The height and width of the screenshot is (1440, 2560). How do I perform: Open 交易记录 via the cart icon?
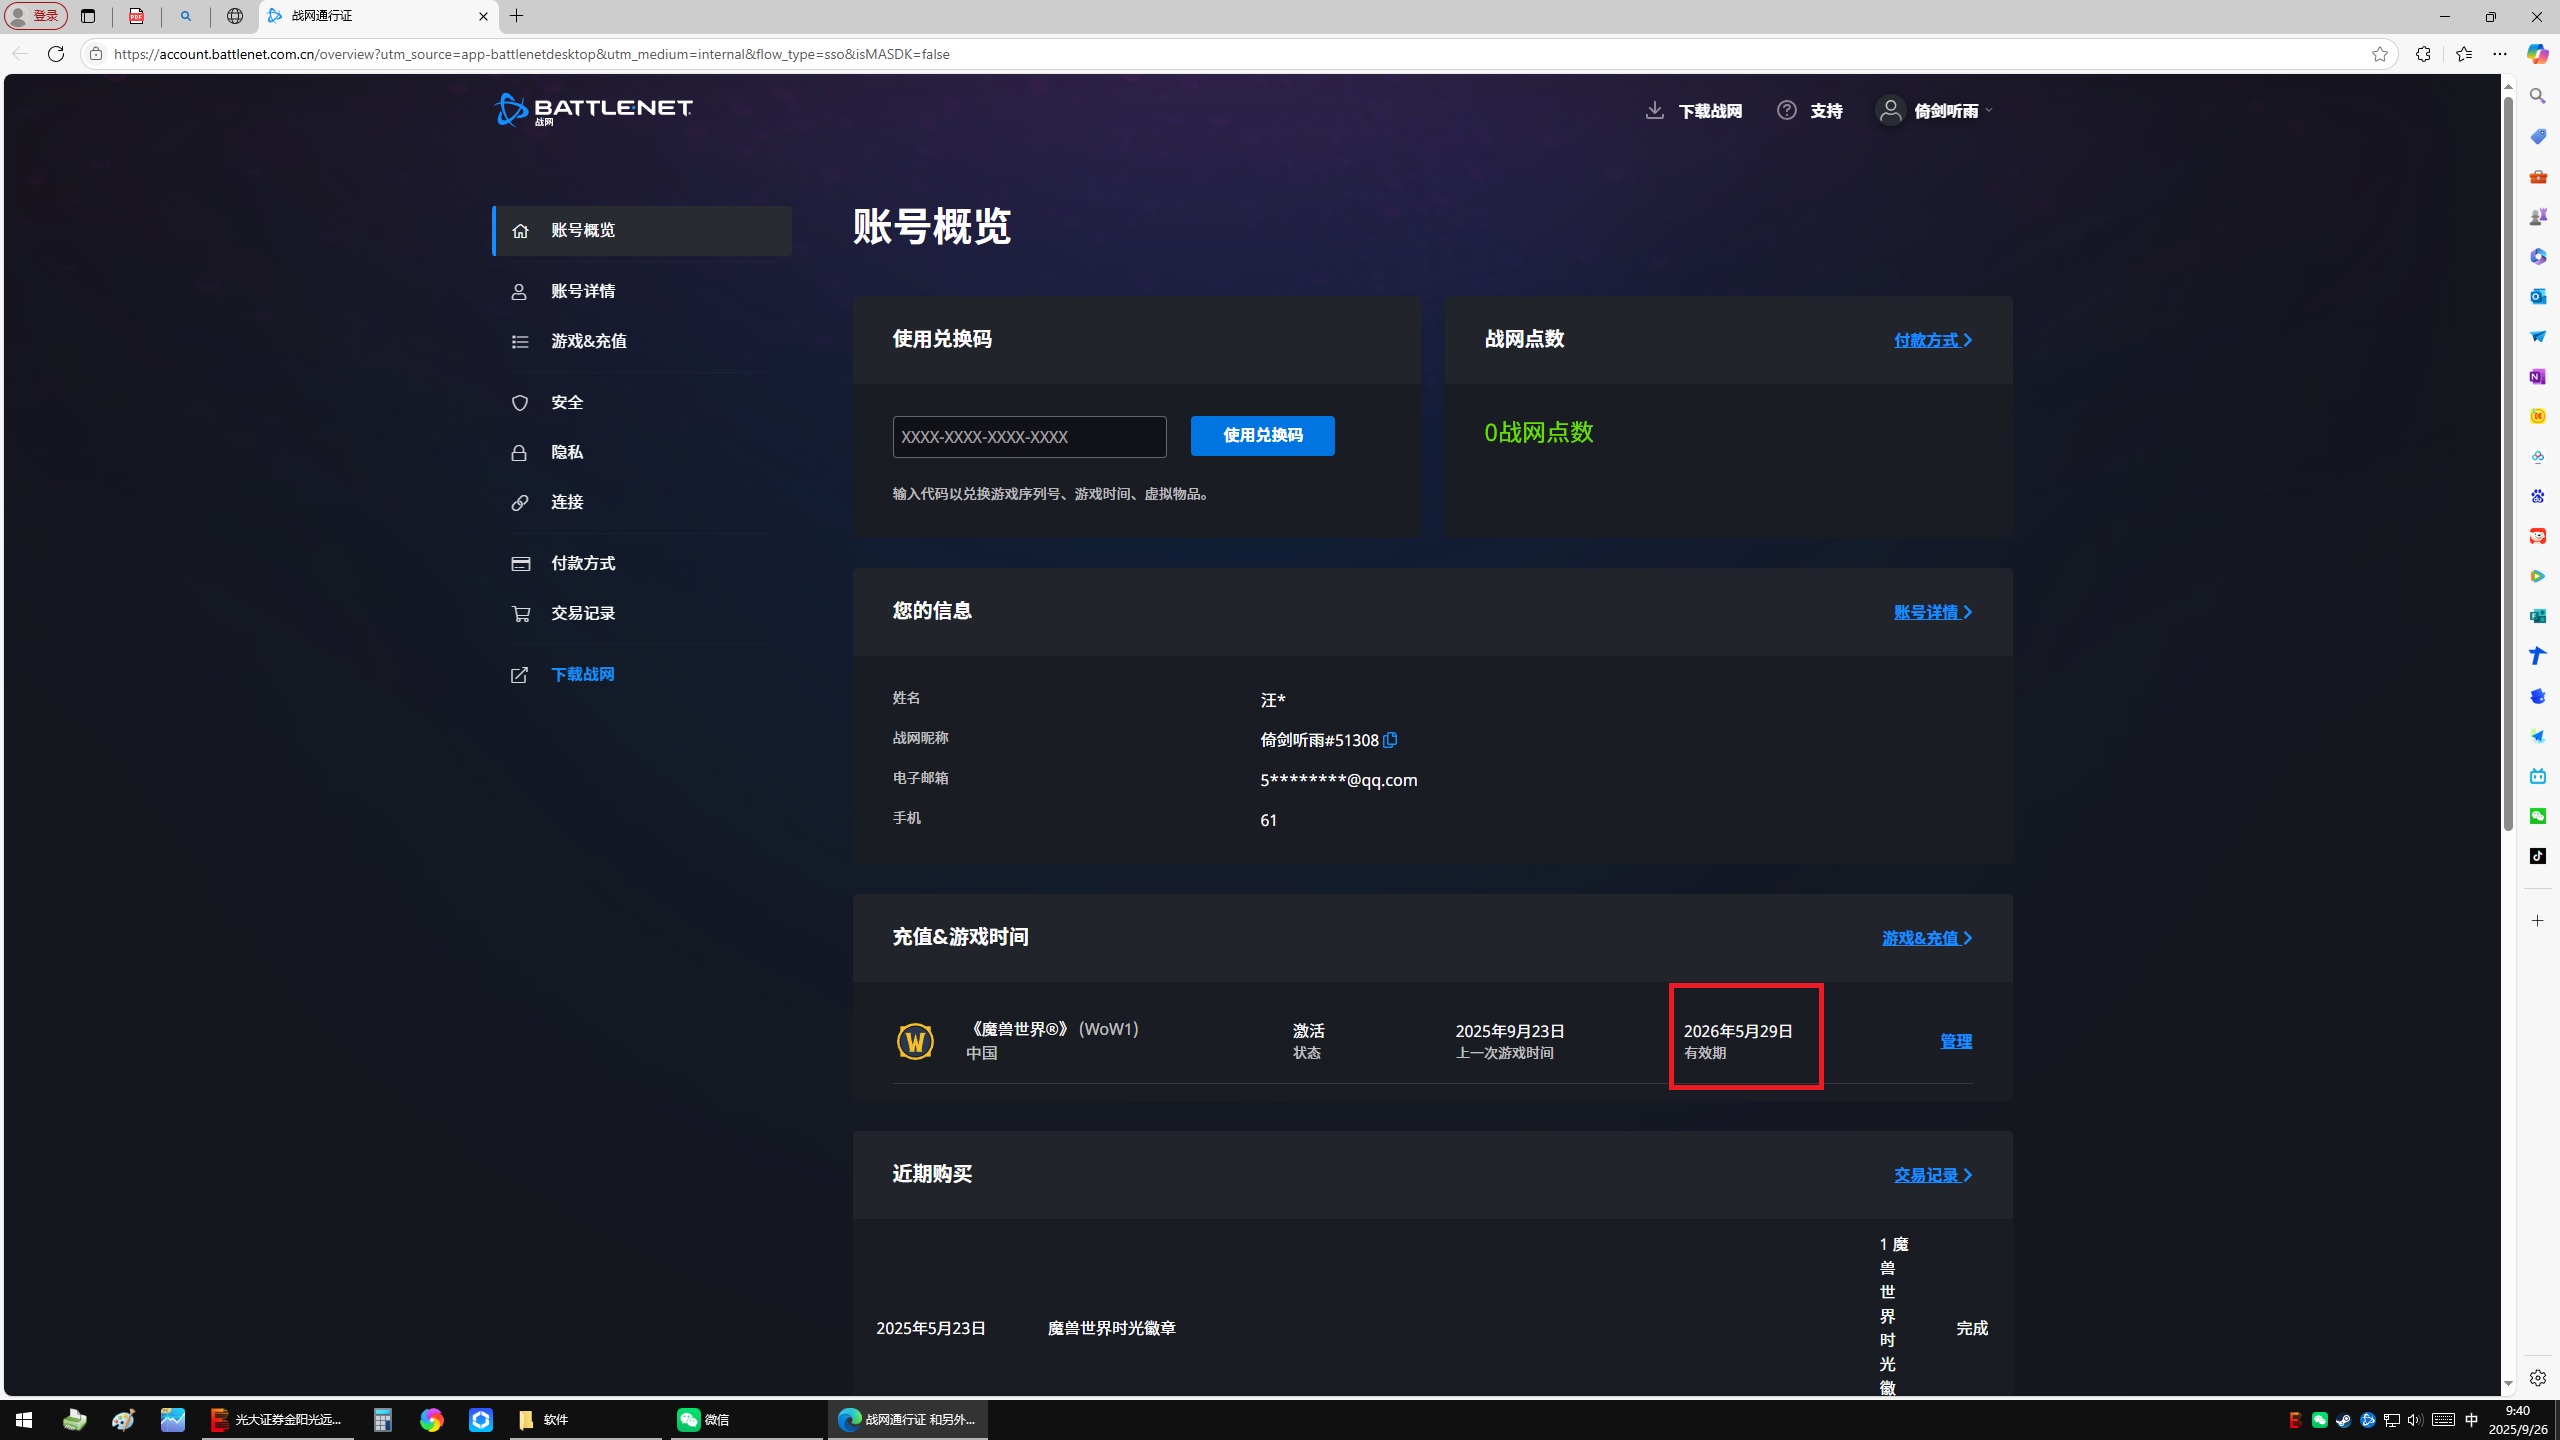(x=520, y=613)
